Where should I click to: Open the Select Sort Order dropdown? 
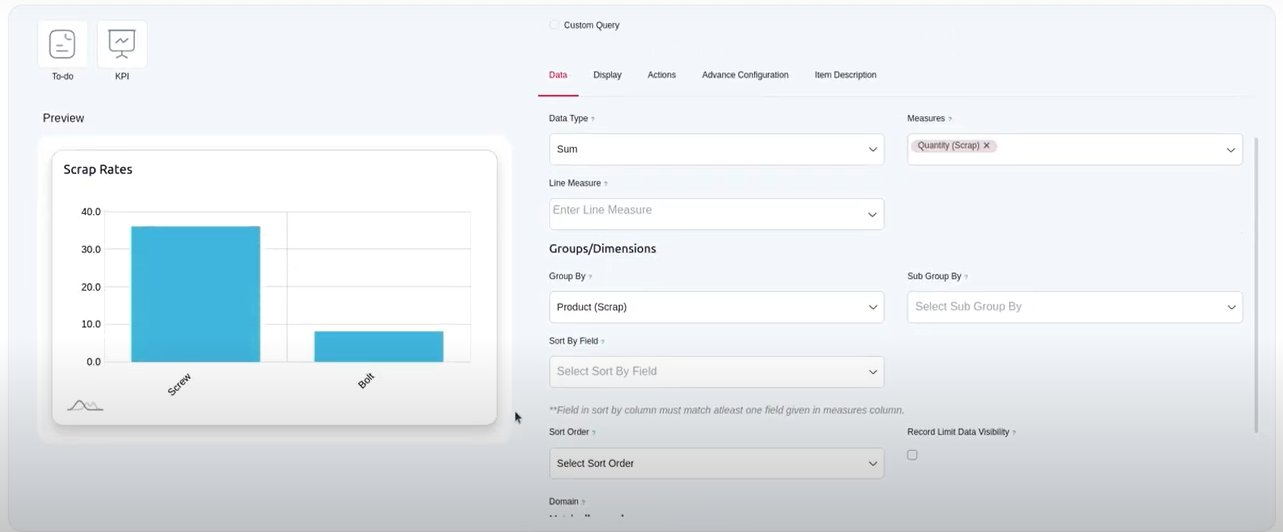[716, 463]
